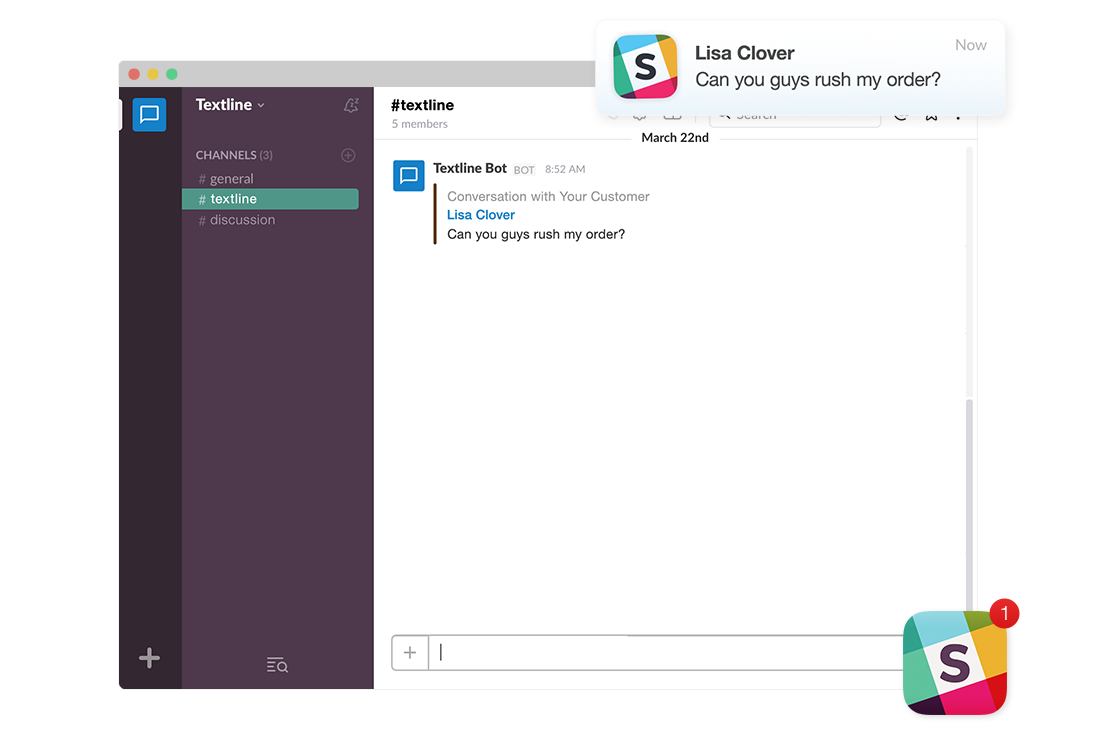This screenshot has width=1096, height=730.
Task: Click the yellow minimize window button
Action: tap(153, 74)
